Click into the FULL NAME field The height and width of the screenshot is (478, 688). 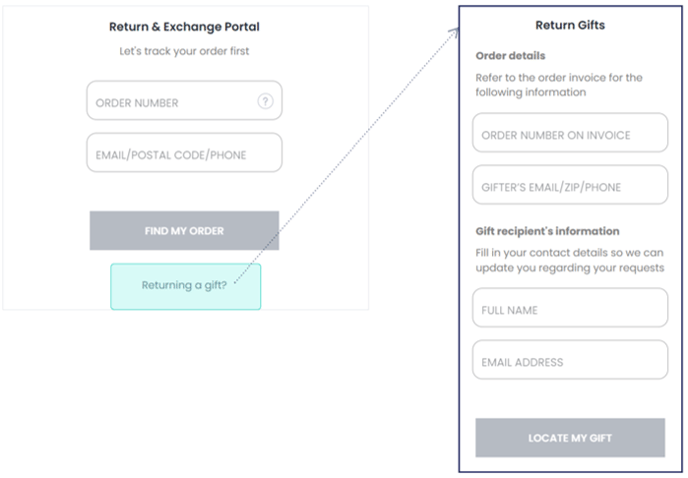point(570,307)
